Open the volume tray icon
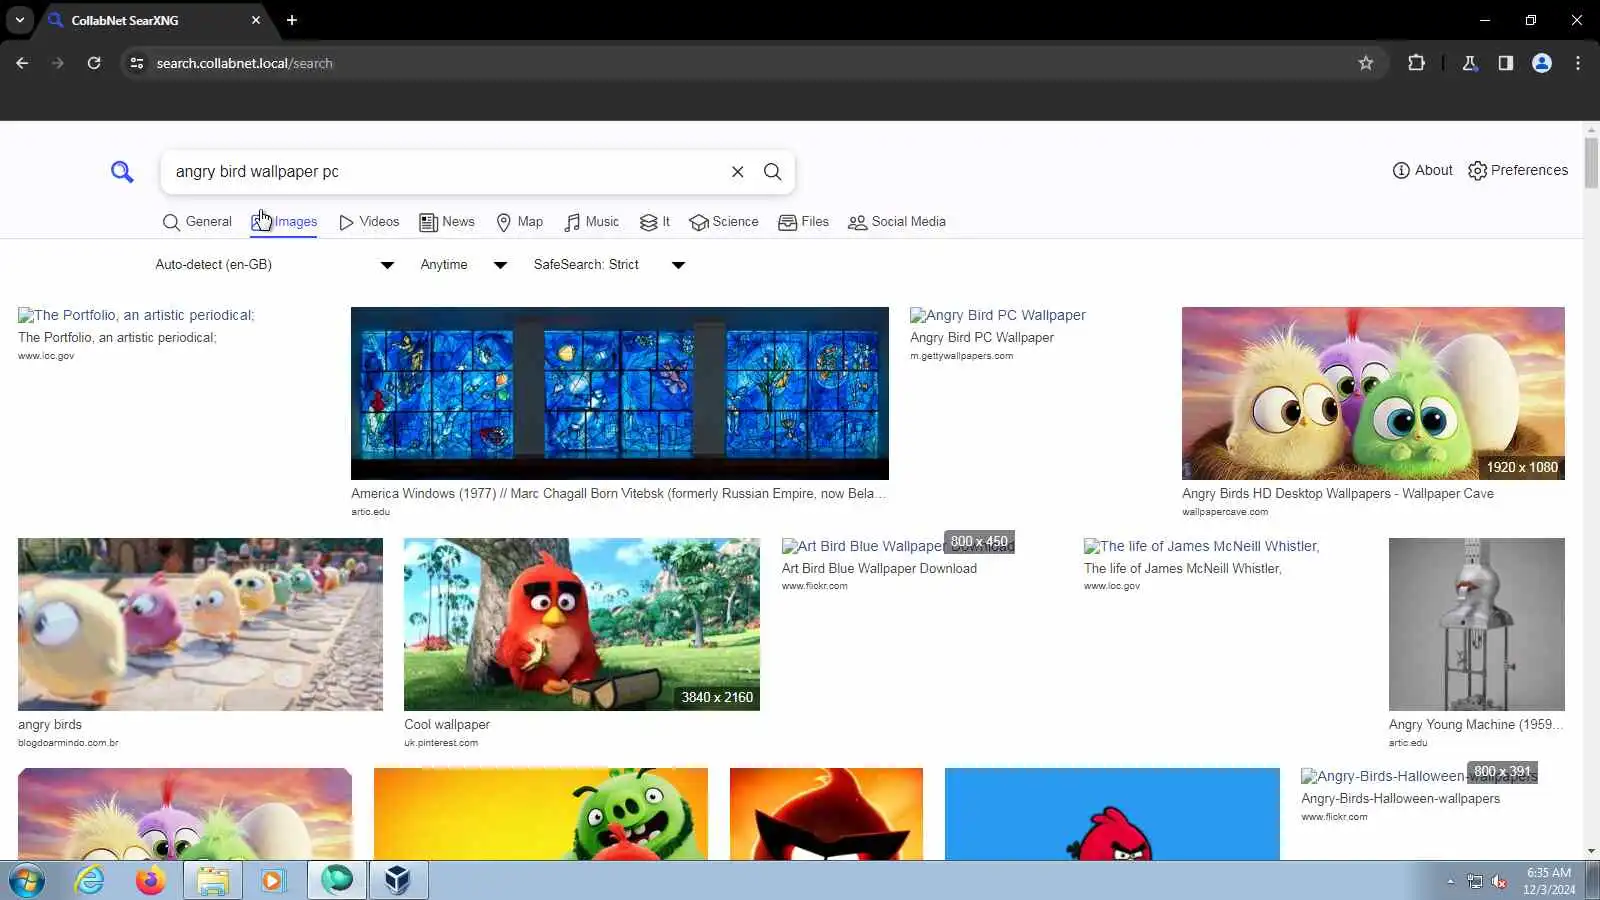The width and height of the screenshot is (1600, 900). (x=1499, y=882)
